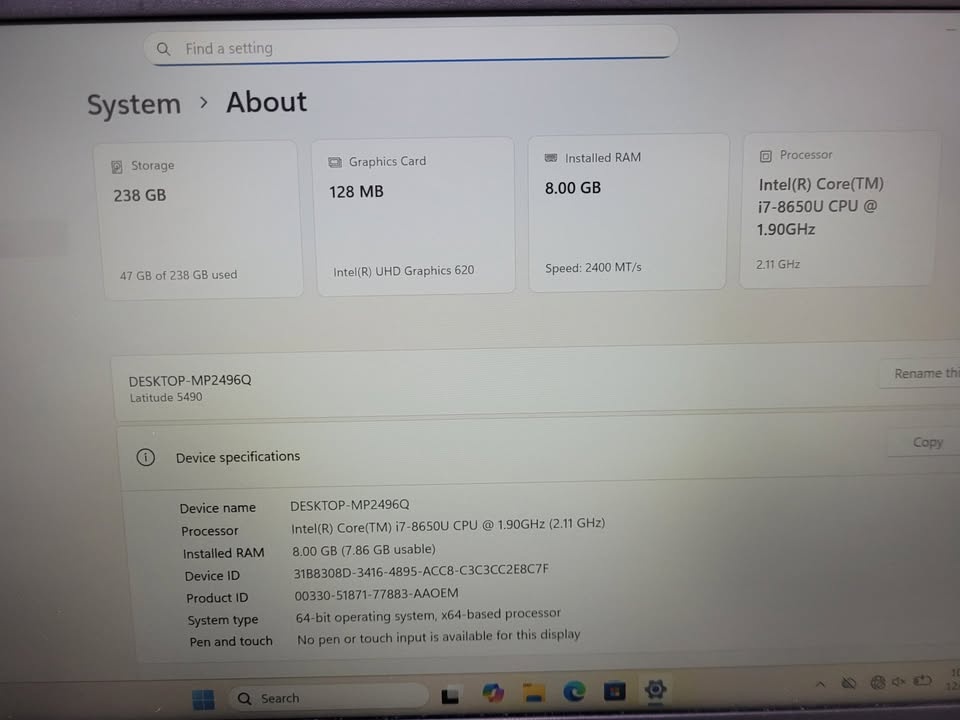Show hidden system tray icons
The image size is (960, 720).
point(820,684)
